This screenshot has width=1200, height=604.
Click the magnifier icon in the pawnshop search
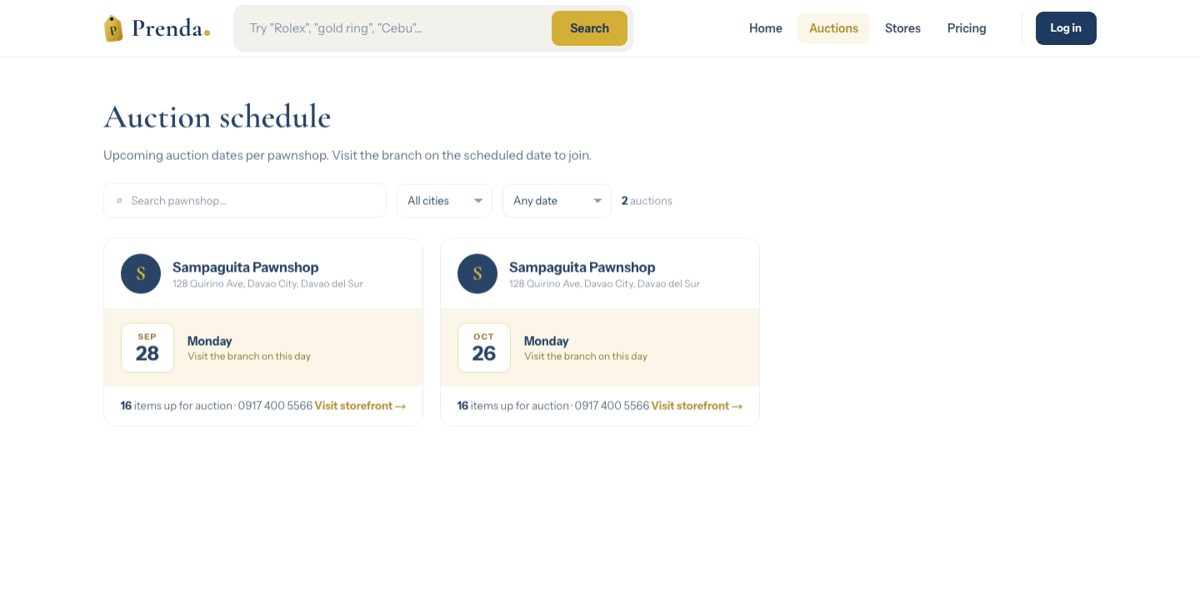coord(120,201)
